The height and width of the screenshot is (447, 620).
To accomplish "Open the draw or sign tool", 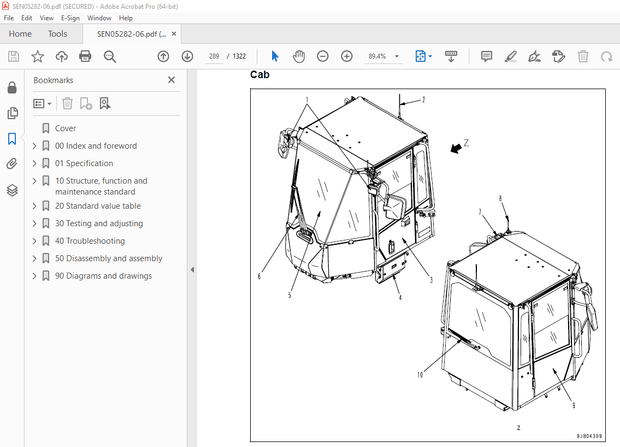I will pos(535,57).
